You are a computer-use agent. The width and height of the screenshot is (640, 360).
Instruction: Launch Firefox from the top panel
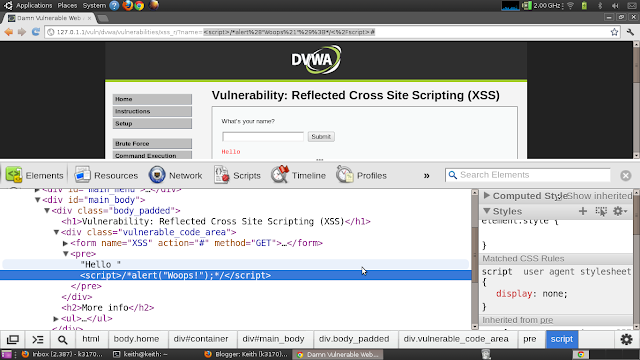127,5
